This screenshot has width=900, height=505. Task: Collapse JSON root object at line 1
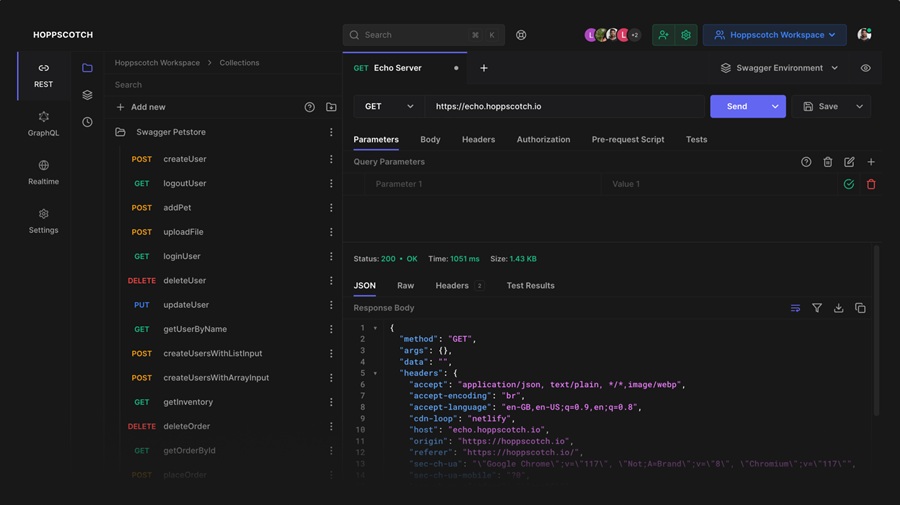pyautogui.click(x=375, y=328)
